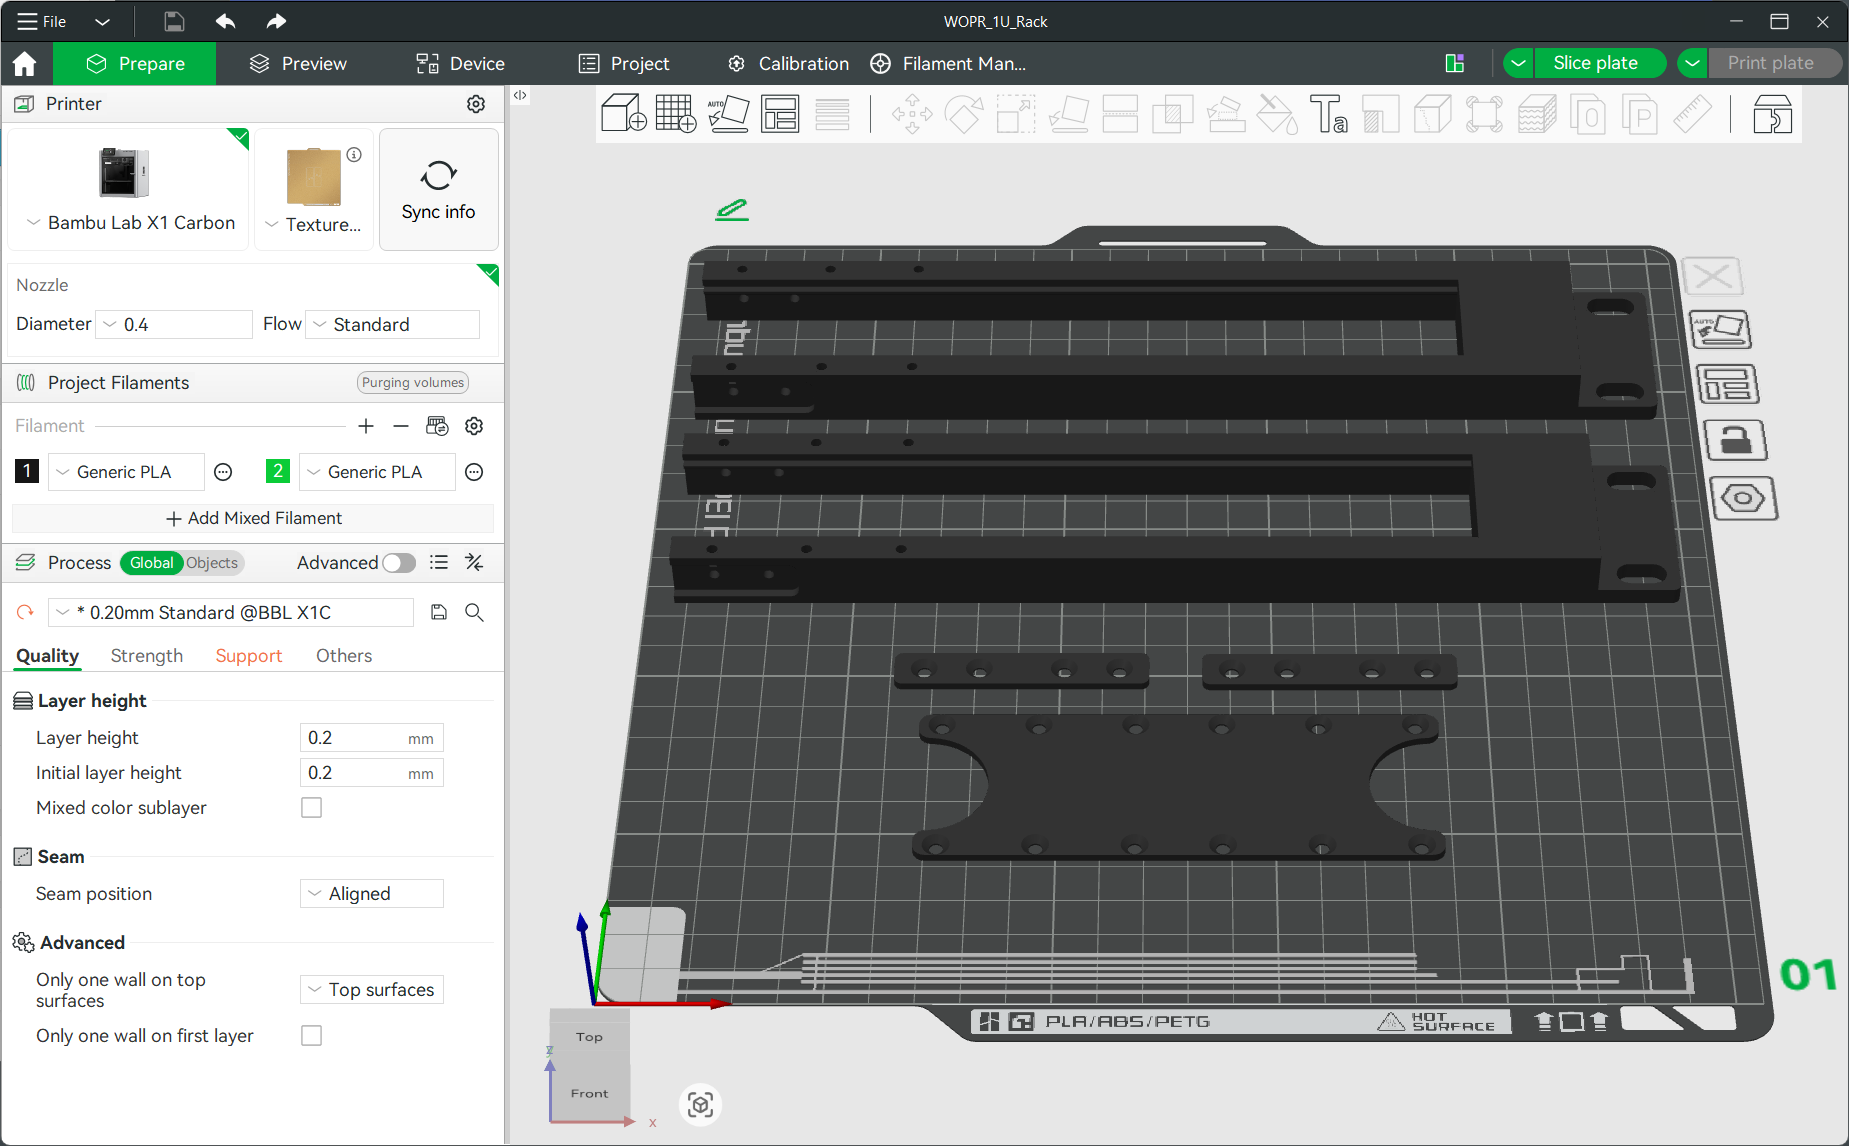Click the Home icon
The image size is (1849, 1146).
point(25,64)
